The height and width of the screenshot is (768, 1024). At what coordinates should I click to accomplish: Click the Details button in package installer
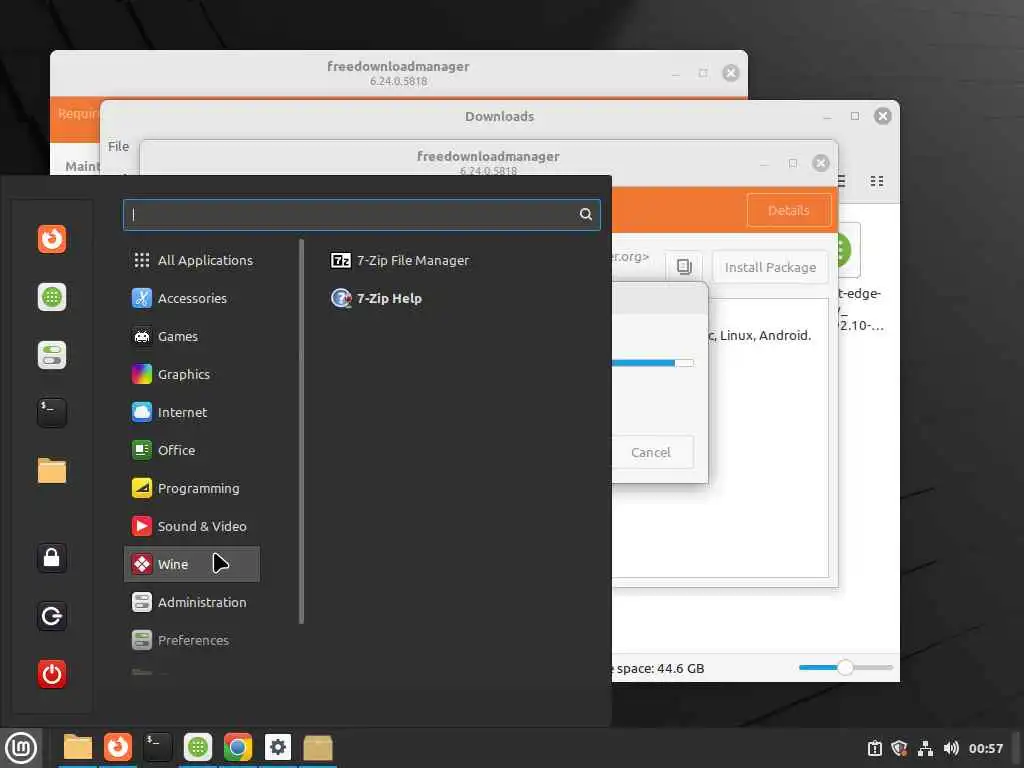tap(788, 210)
